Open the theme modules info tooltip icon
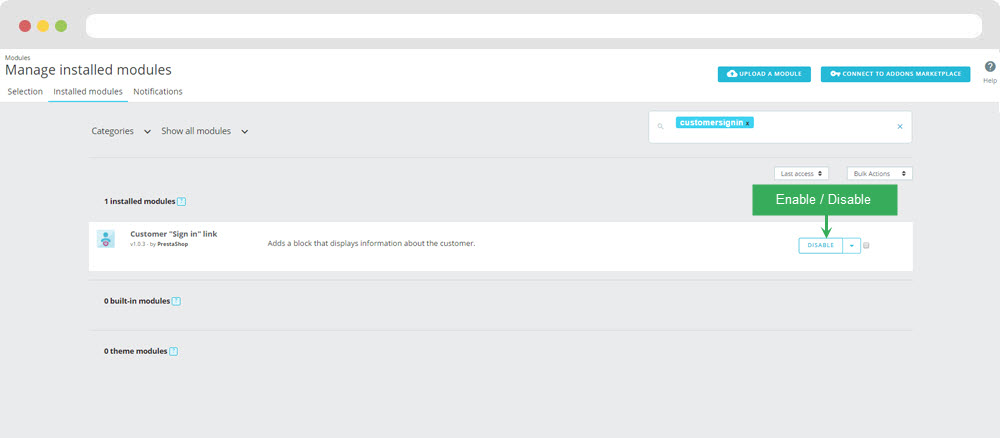 173,351
